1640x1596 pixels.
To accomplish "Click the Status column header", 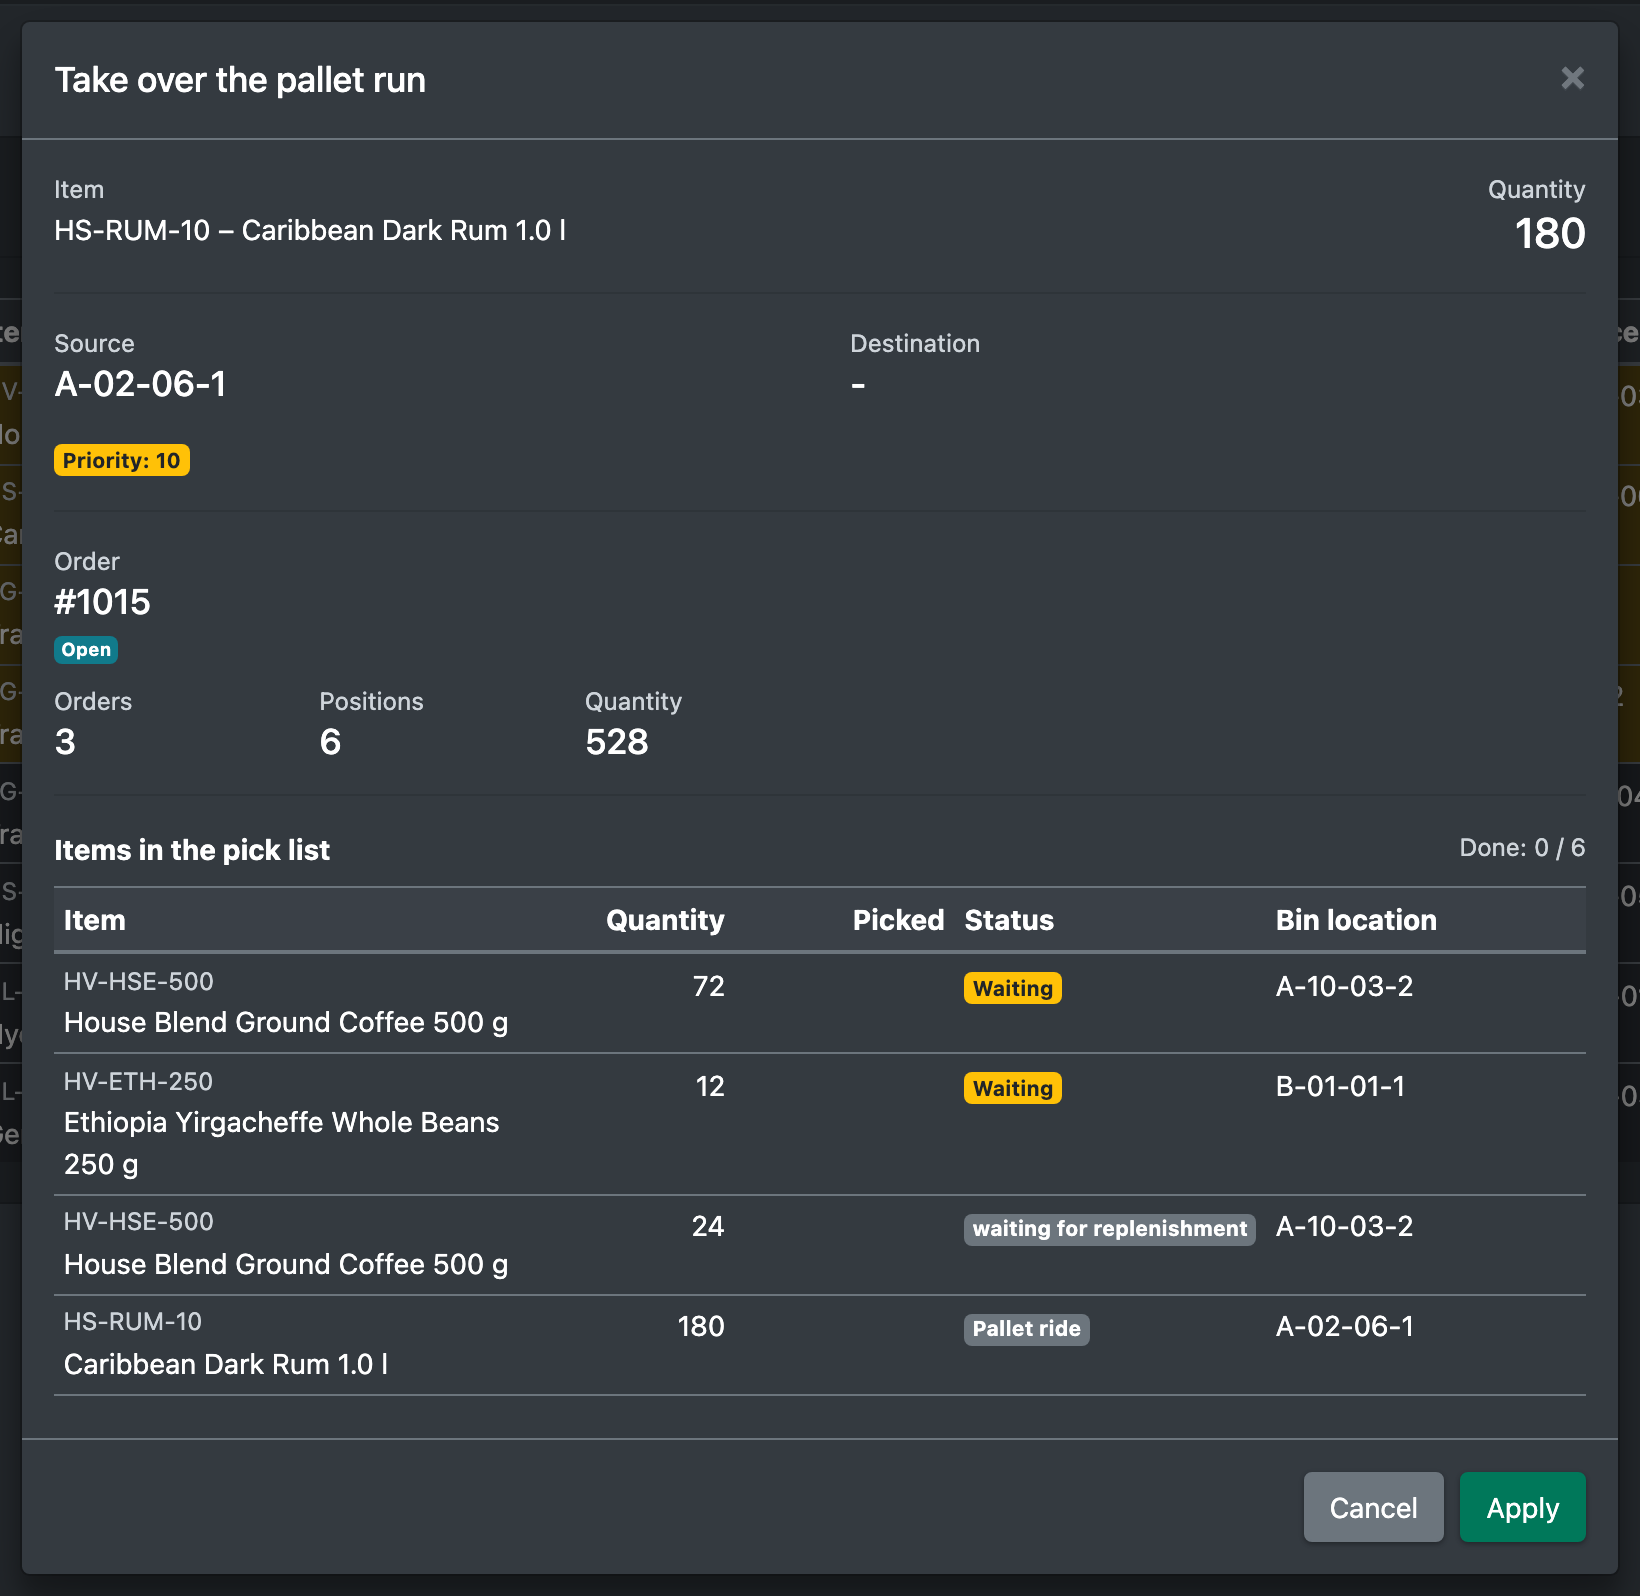I will (1009, 920).
